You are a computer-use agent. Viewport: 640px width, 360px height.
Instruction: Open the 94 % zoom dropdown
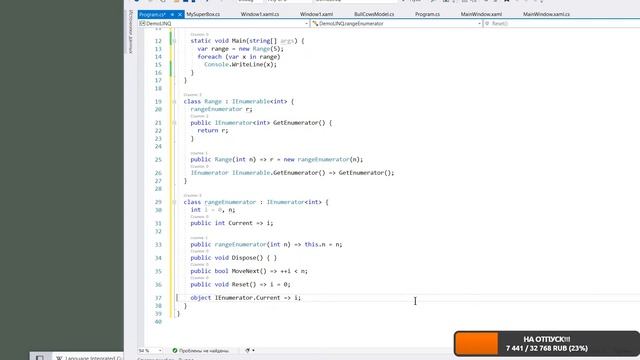click(150, 350)
